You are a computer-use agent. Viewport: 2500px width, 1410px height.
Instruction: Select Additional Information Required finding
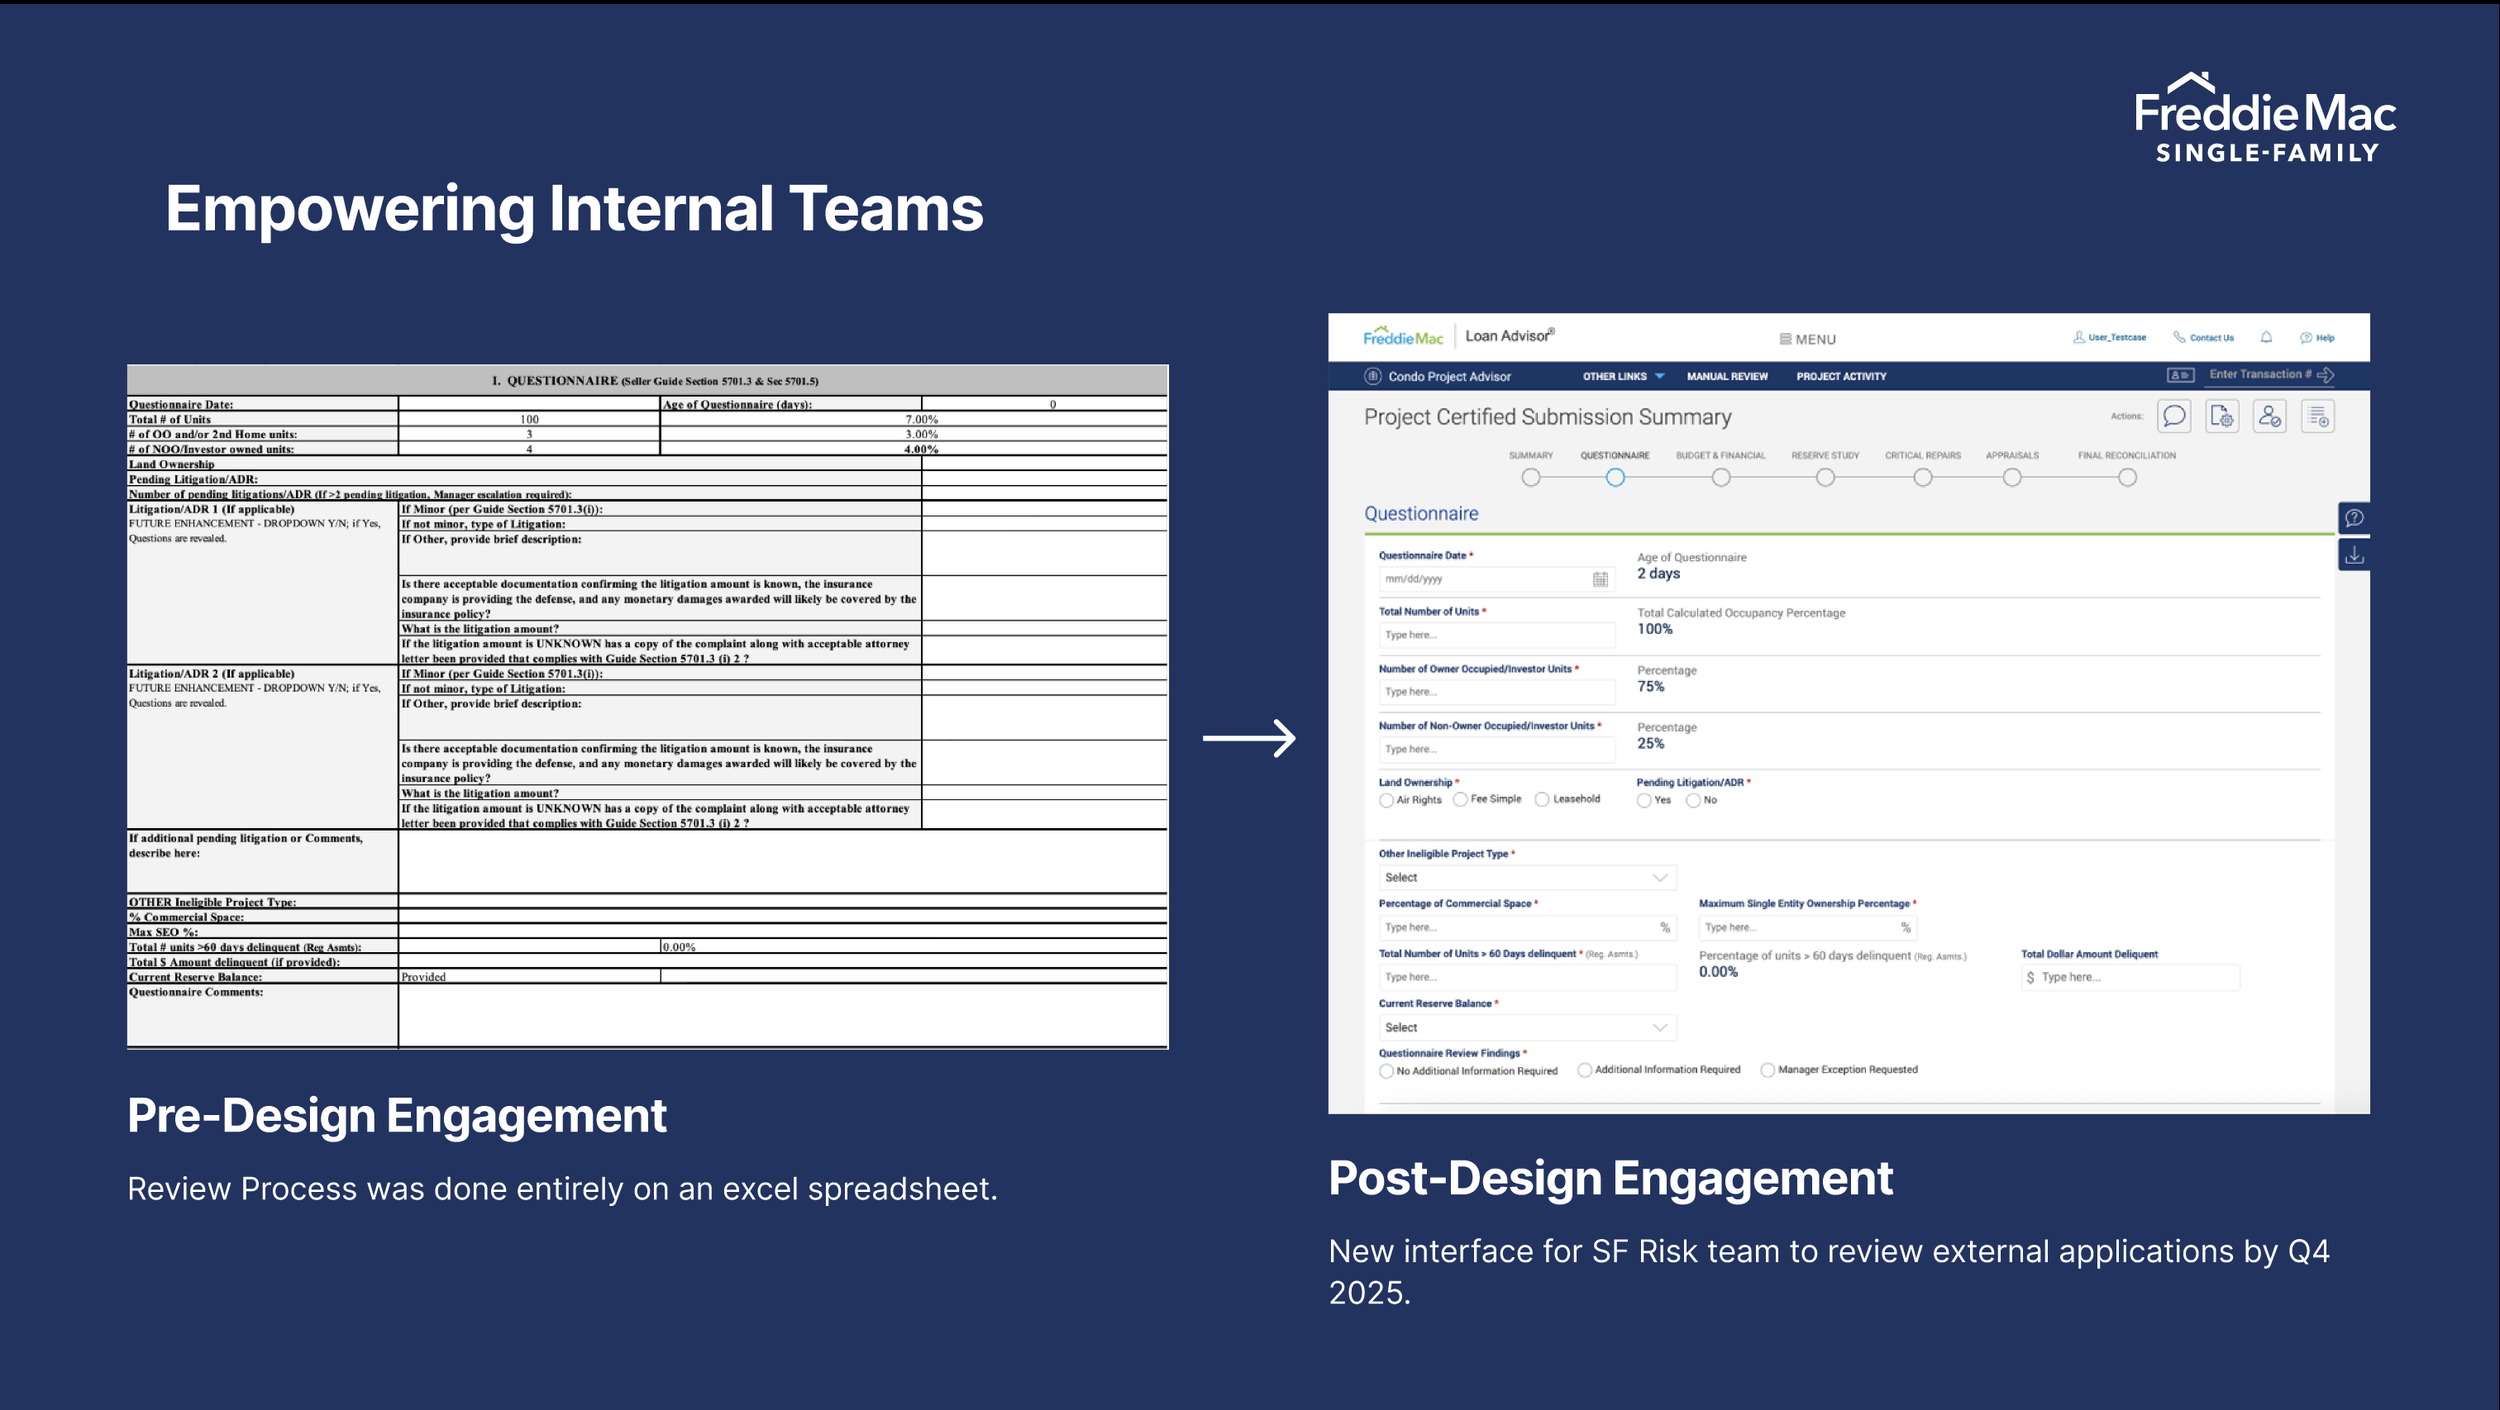pyautogui.click(x=1585, y=1071)
